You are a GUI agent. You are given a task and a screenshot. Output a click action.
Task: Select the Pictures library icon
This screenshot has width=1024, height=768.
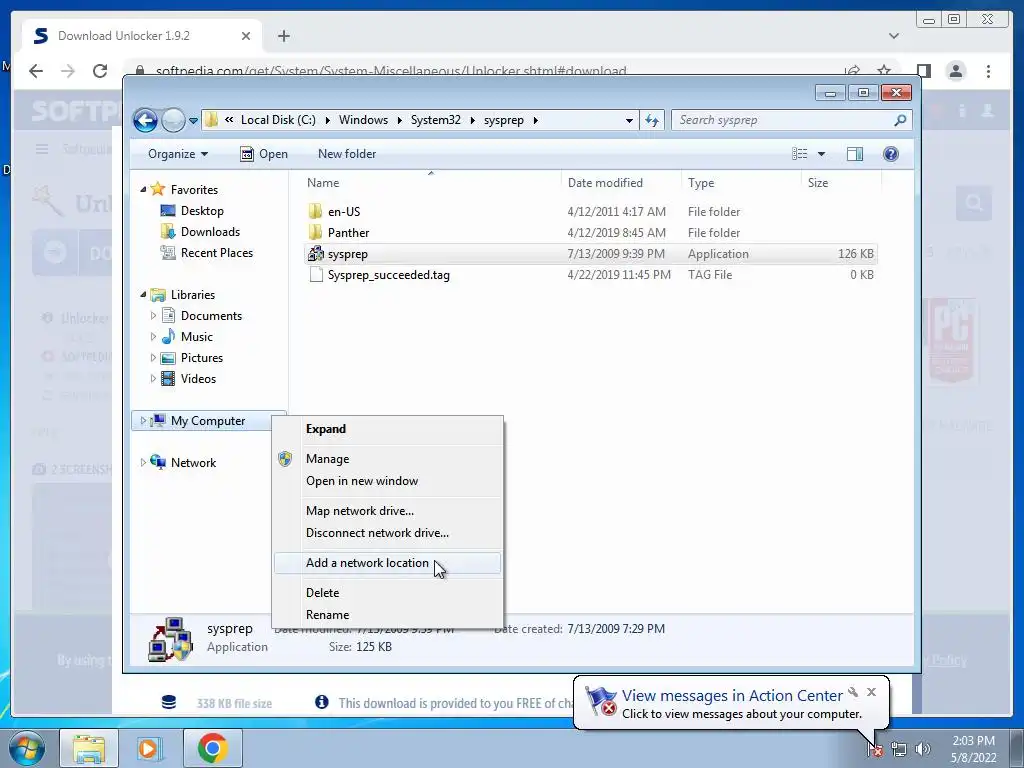[x=168, y=358]
